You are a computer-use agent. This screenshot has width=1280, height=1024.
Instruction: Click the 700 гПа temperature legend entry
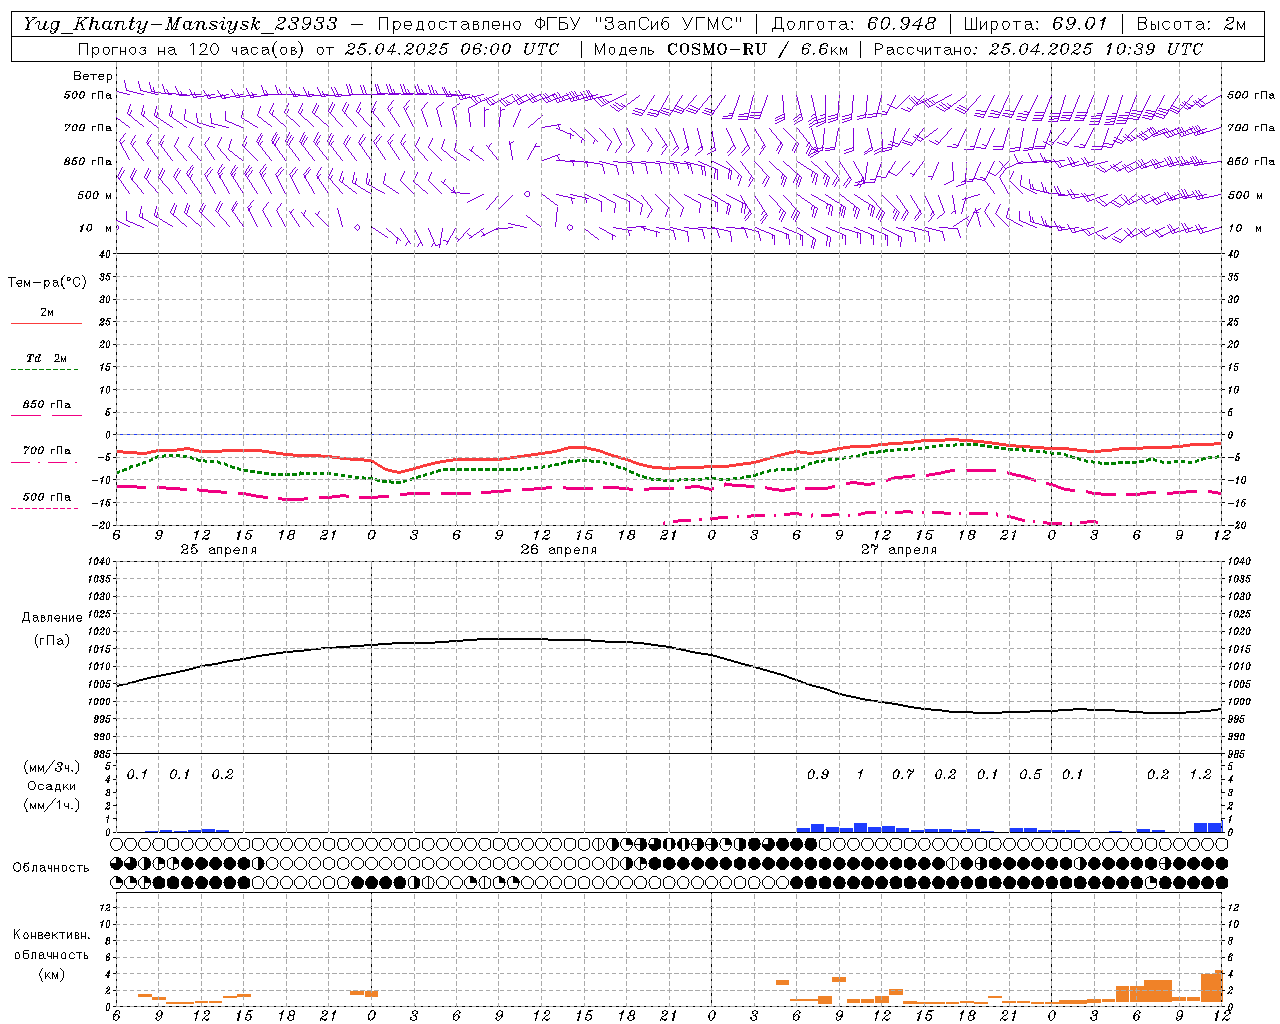tap(46, 451)
